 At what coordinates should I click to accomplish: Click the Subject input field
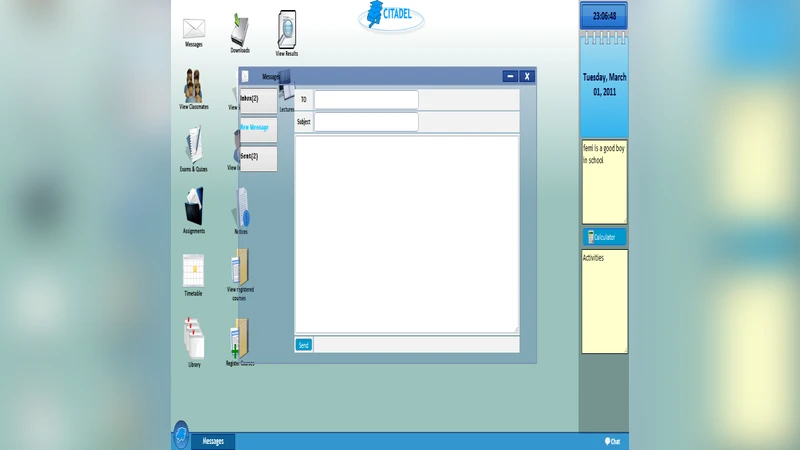[x=366, y=122]
